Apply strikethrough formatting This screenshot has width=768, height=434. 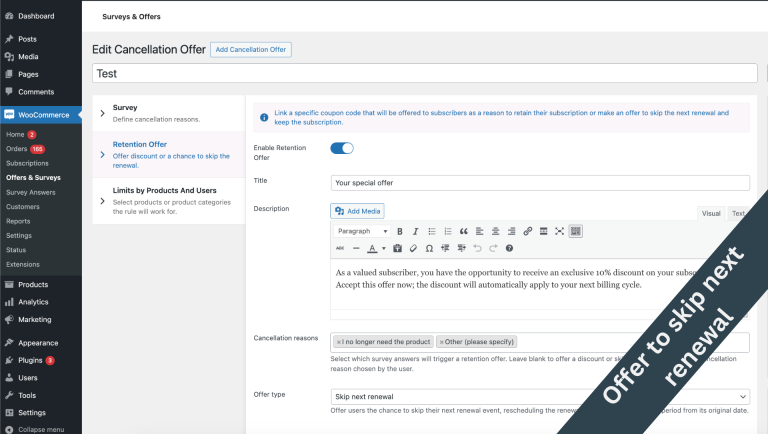[340, 248]
